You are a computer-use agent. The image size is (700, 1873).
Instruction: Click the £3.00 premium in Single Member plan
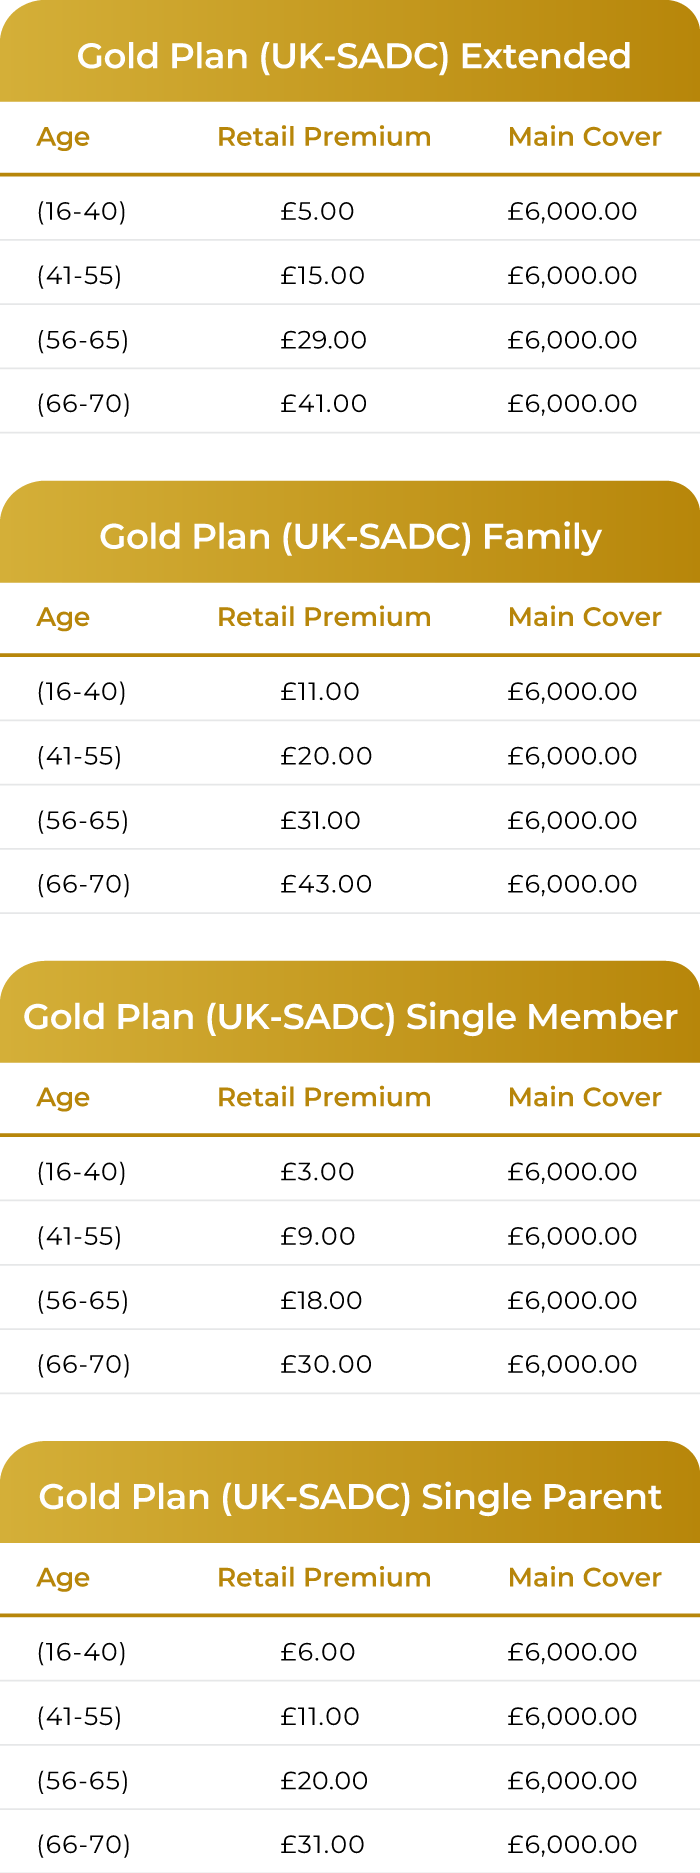pos(317,1172)
